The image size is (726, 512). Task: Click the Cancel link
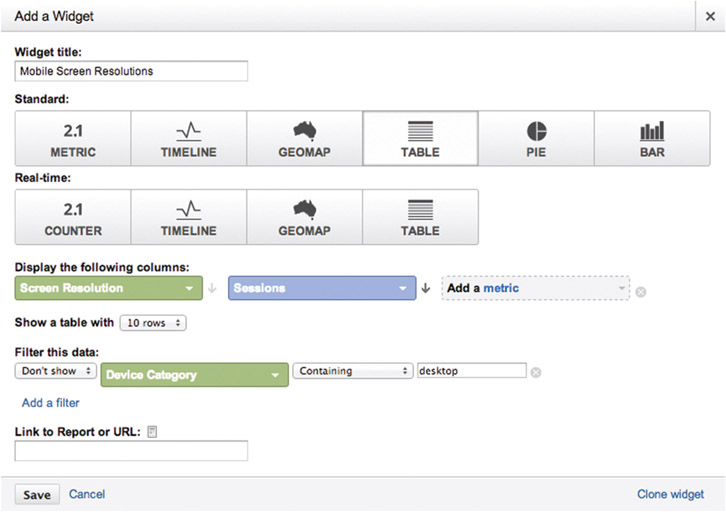[87, 494]
